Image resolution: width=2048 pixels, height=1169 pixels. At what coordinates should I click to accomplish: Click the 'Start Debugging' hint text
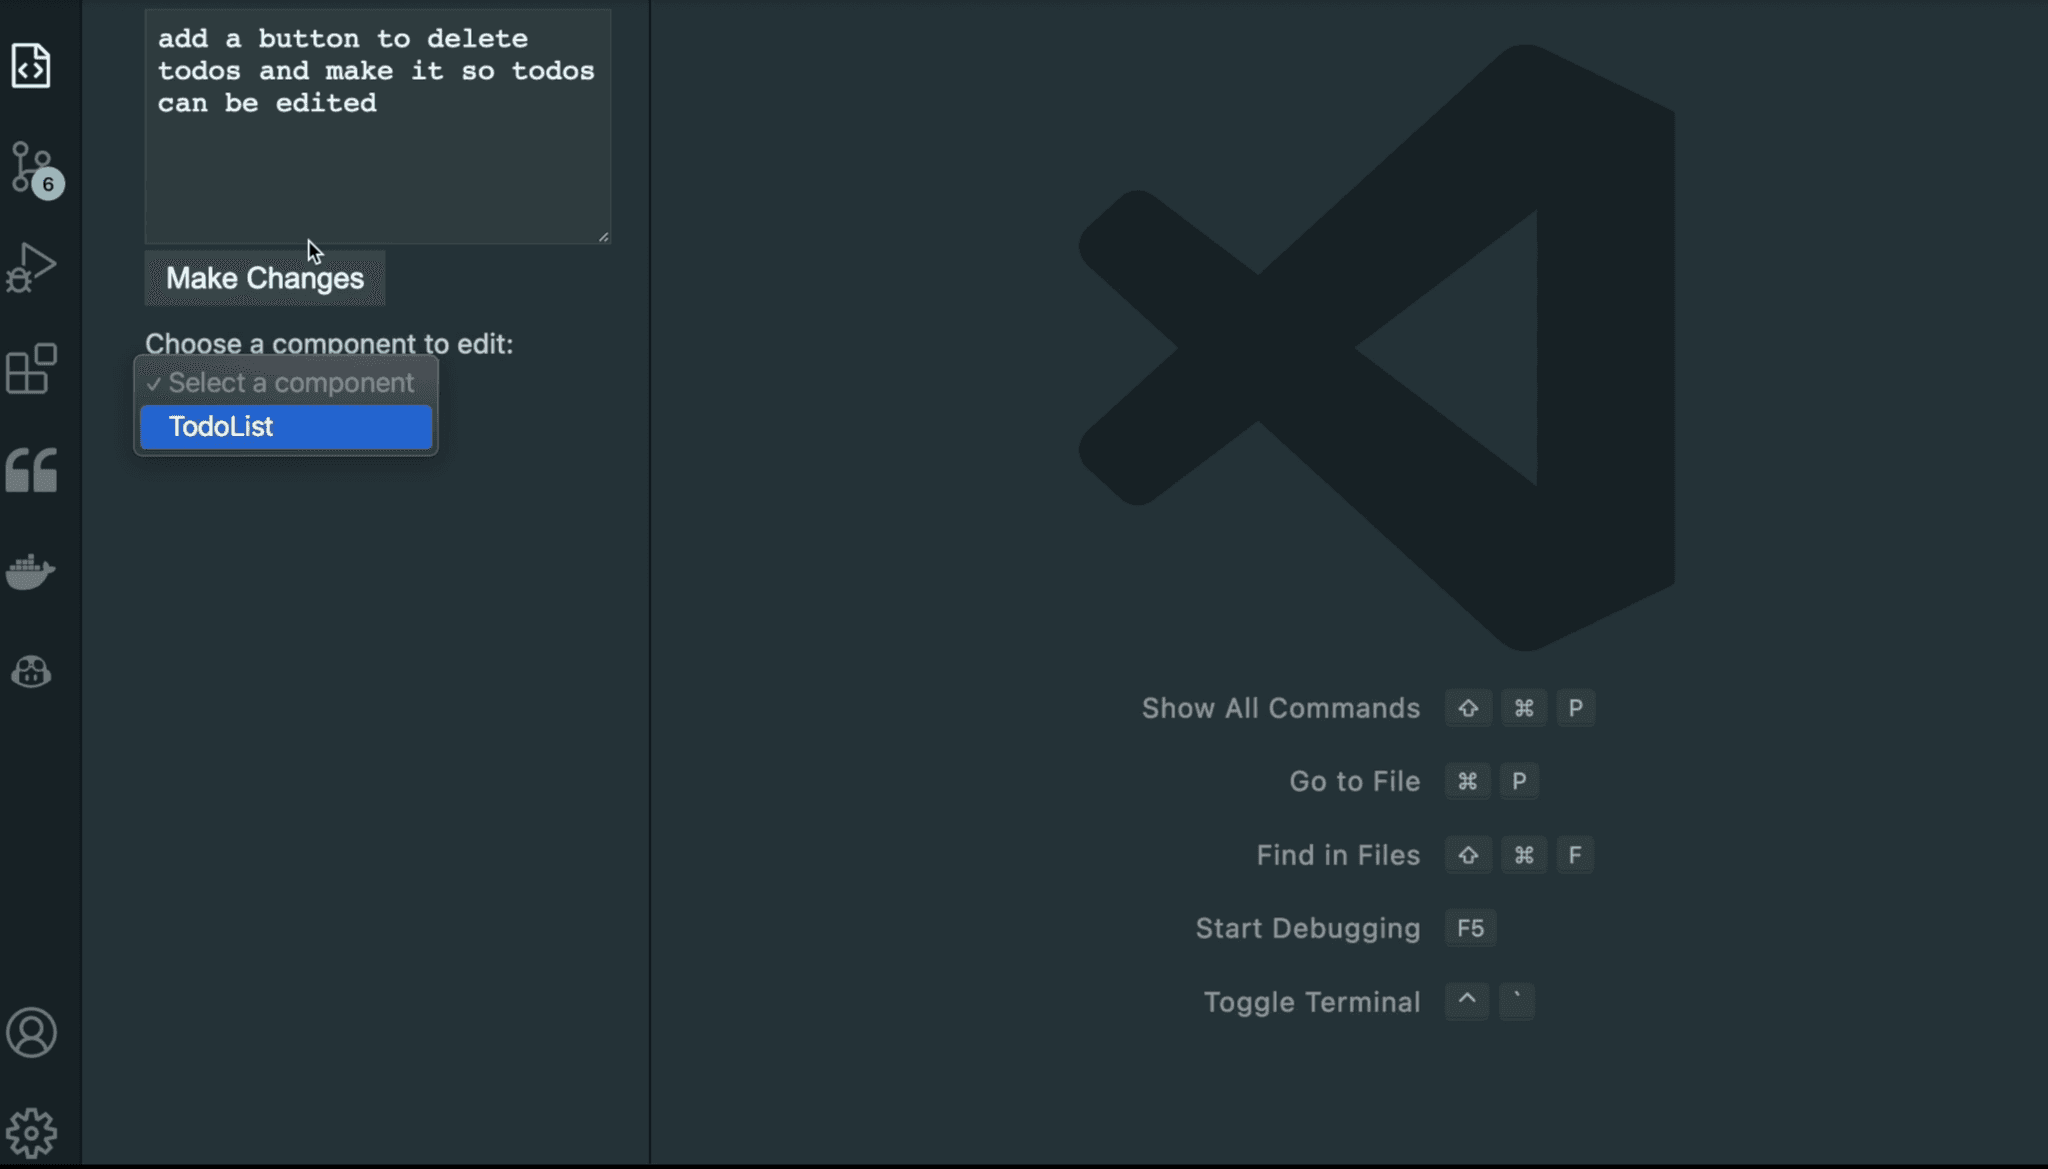(1308, 928)
